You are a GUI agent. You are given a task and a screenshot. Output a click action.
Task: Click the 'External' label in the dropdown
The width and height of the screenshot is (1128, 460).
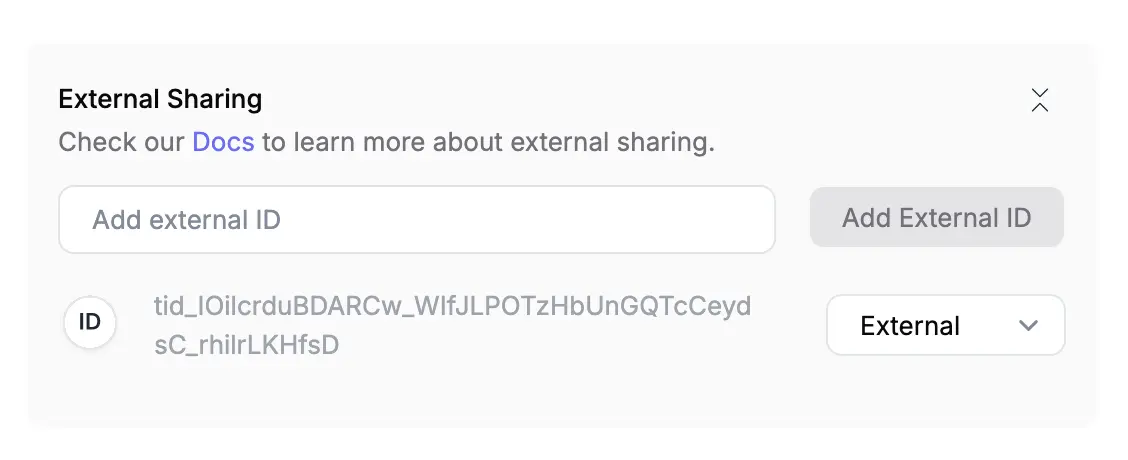pyautogui.click(x=910, y=326)
